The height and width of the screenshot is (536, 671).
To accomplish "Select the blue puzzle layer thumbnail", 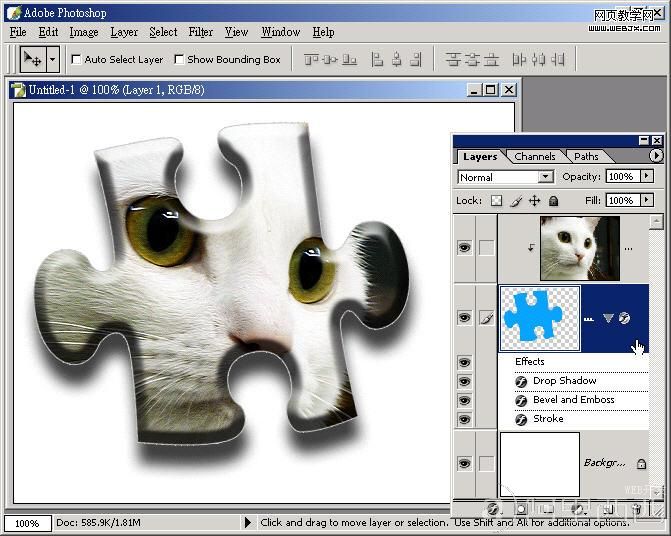I will coord(540,319).
